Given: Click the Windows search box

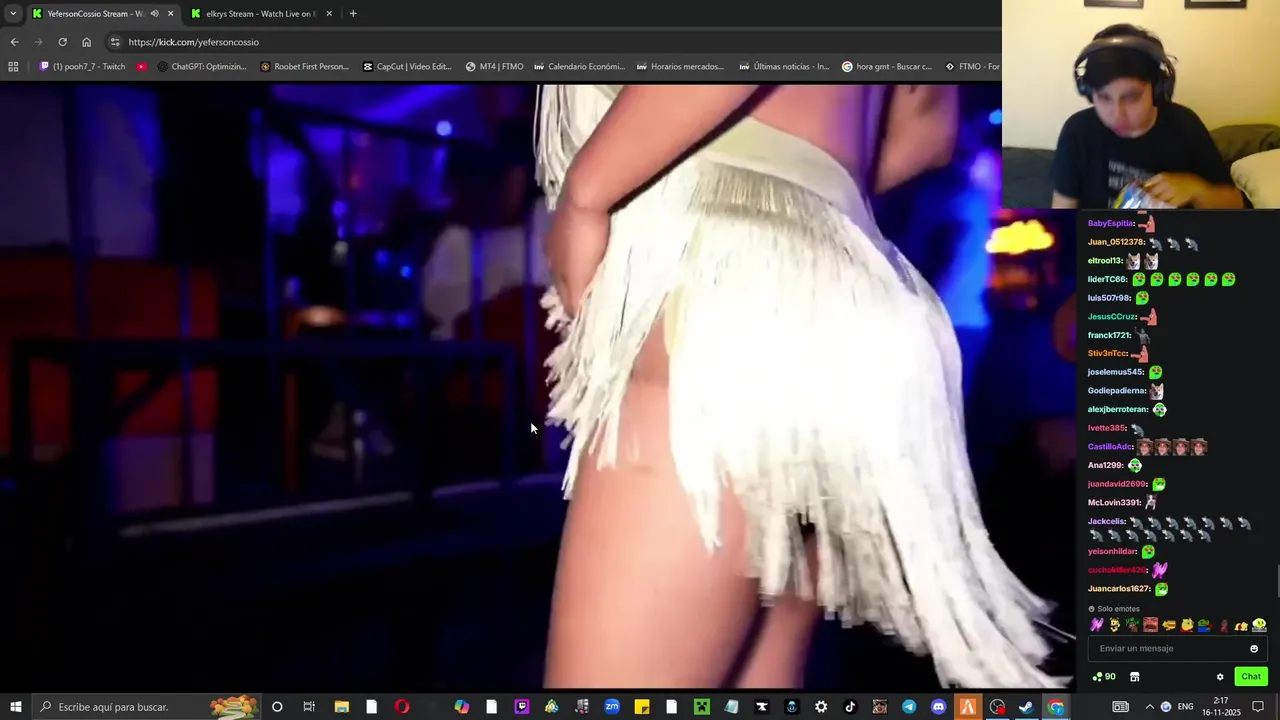Looking at the screenshot, I should click(146, 707).
